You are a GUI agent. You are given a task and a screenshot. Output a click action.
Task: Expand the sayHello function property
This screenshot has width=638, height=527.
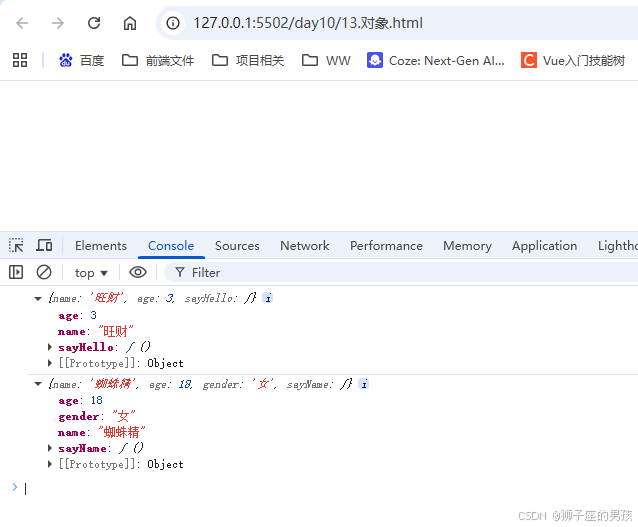[50, 347]
